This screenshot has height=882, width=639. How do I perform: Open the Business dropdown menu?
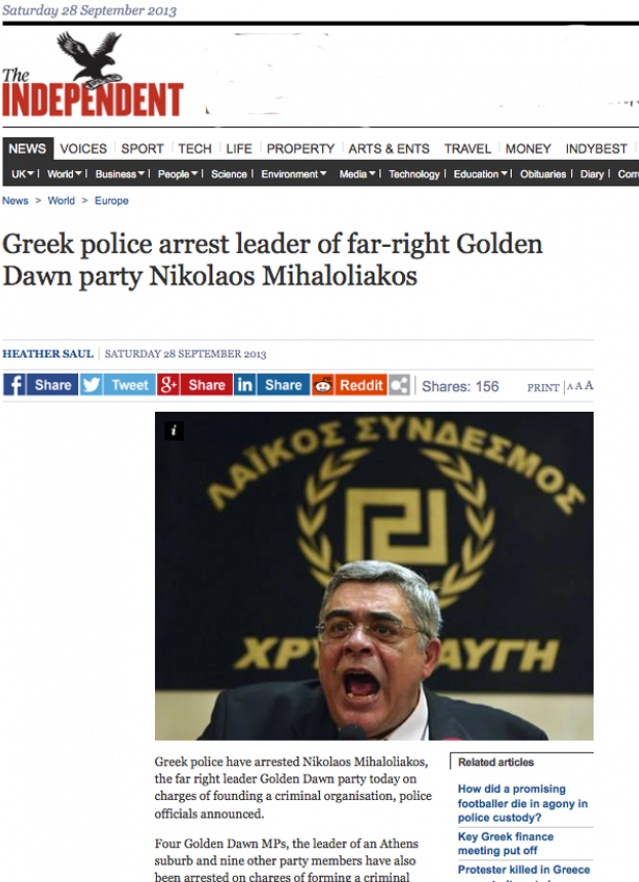tap(120, 174)
